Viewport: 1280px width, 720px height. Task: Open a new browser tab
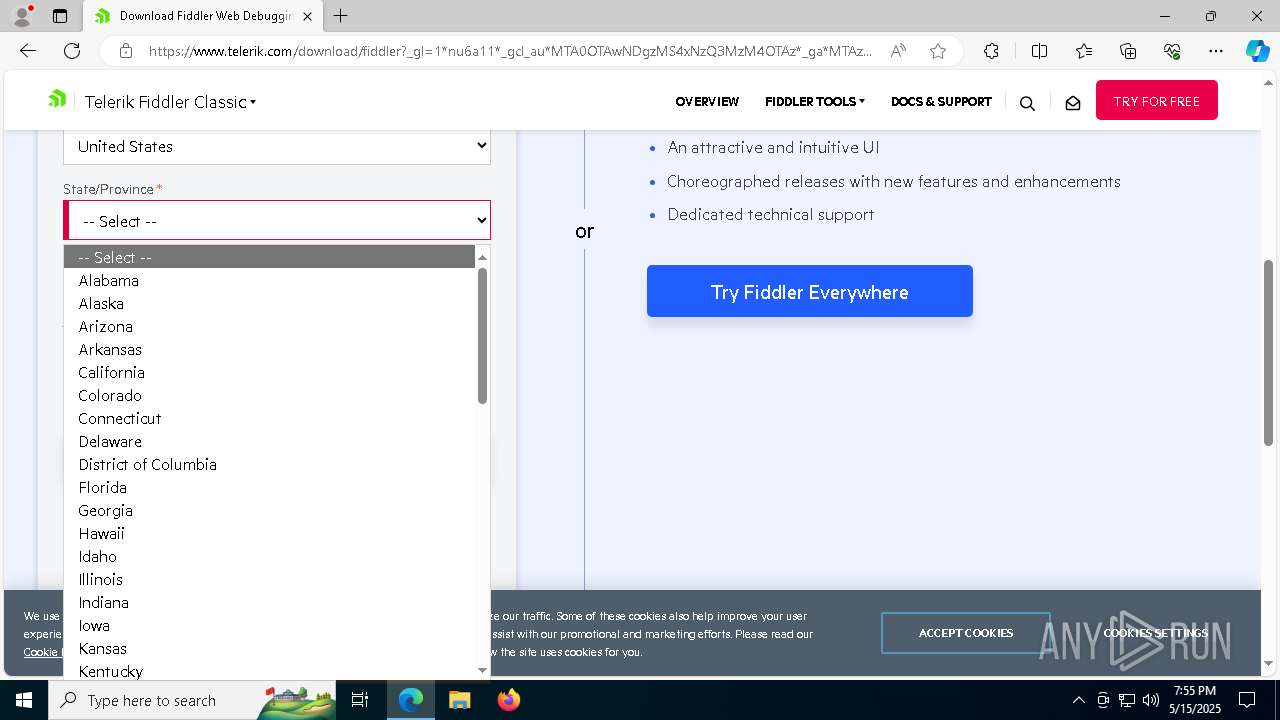pyautogui.click(x=341, y=16)
